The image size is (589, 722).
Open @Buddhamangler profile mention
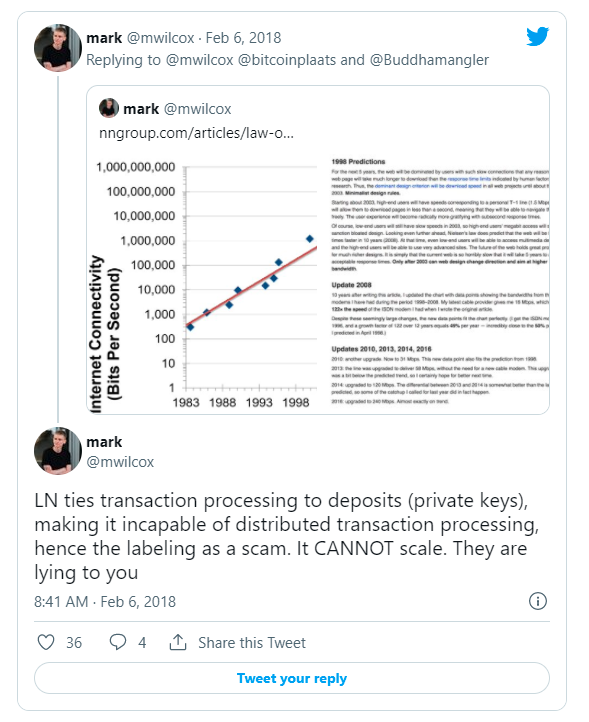coord(429,60)
